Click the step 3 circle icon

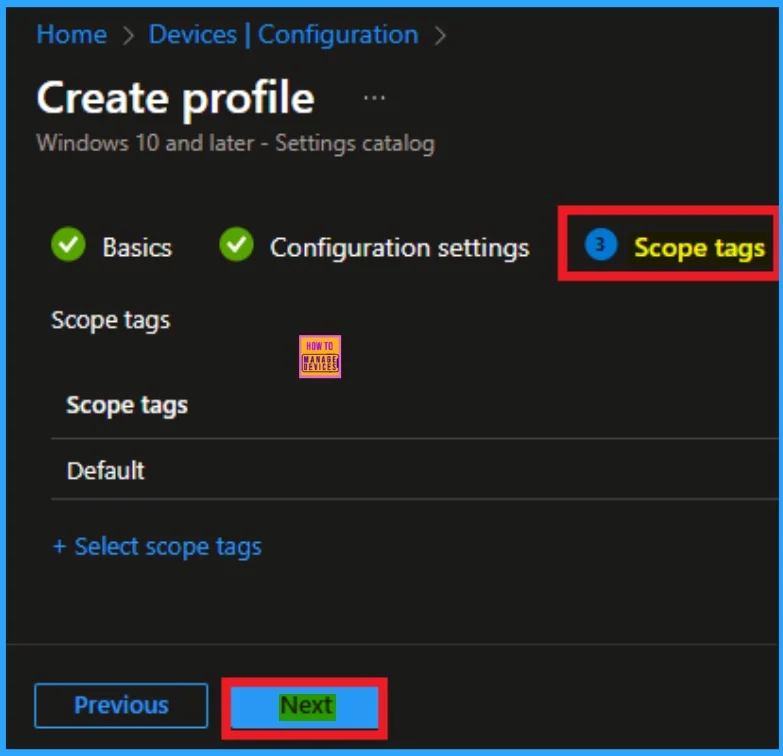[600, 245]
